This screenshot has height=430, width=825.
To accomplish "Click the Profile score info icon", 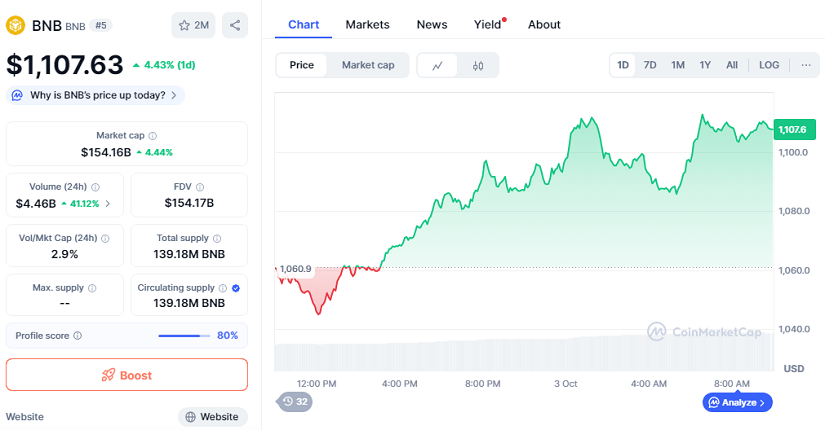I will click(x=78, y=336).
